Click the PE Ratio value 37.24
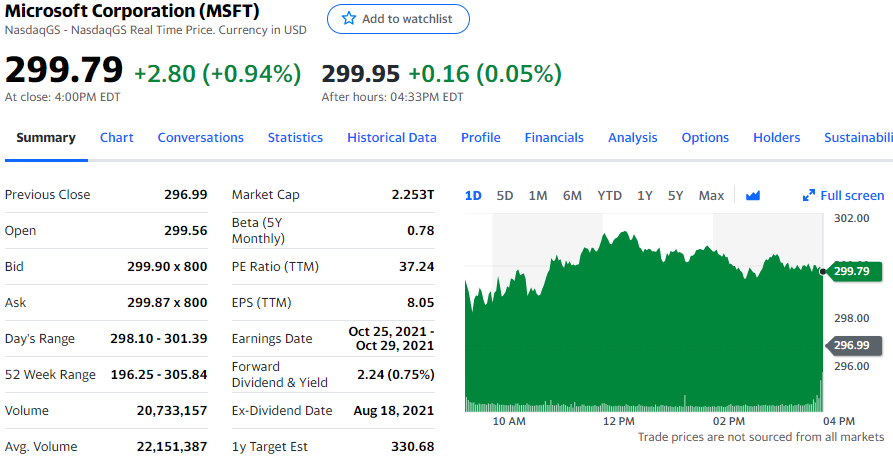This screenshot has width=893, height=461. tap(417, 266)
